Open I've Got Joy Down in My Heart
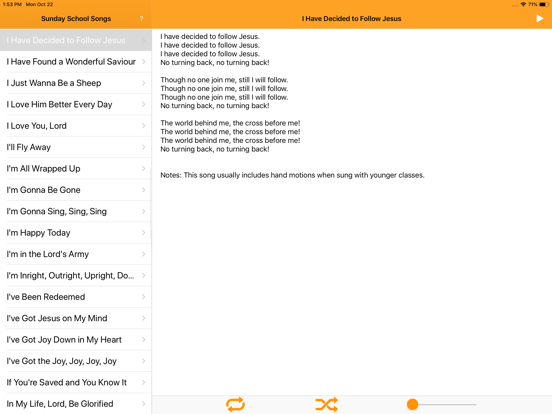Screen dimensions: 552x414 pos(76,340)
